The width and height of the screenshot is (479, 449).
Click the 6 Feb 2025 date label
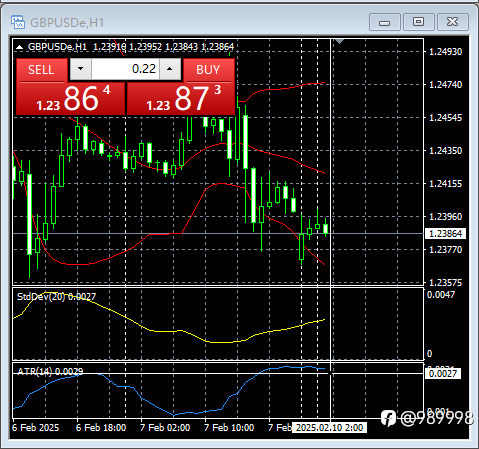click(x=36, y=428)
